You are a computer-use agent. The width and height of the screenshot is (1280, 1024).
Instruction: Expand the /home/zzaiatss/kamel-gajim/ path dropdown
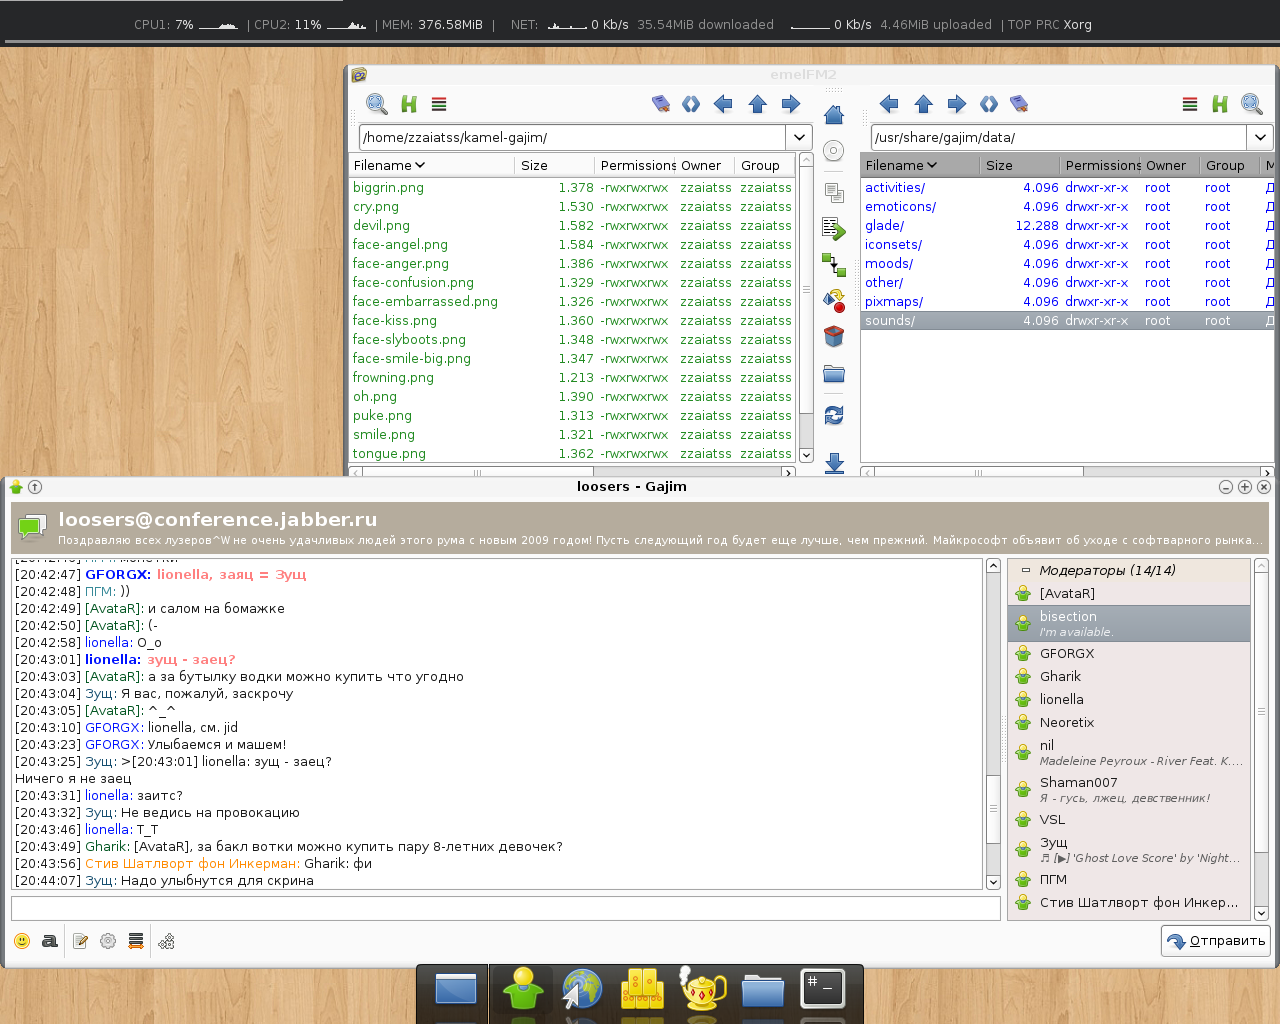(x=799, y=138)
